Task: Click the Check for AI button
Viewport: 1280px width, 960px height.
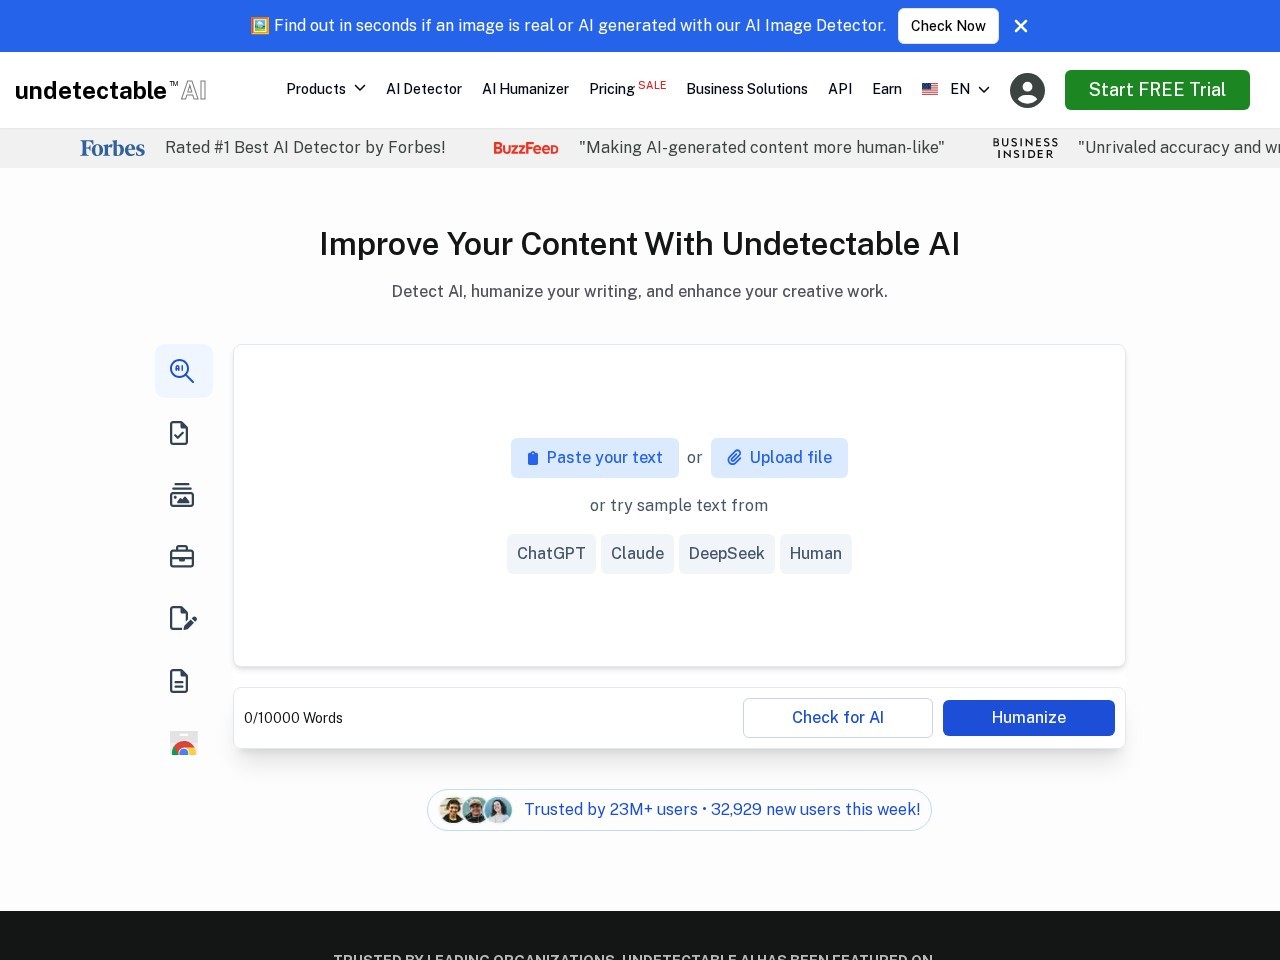Action: [838, 718]
